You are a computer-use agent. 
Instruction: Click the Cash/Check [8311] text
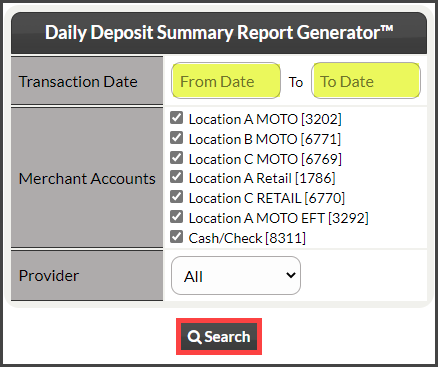[x=247, y=238]
